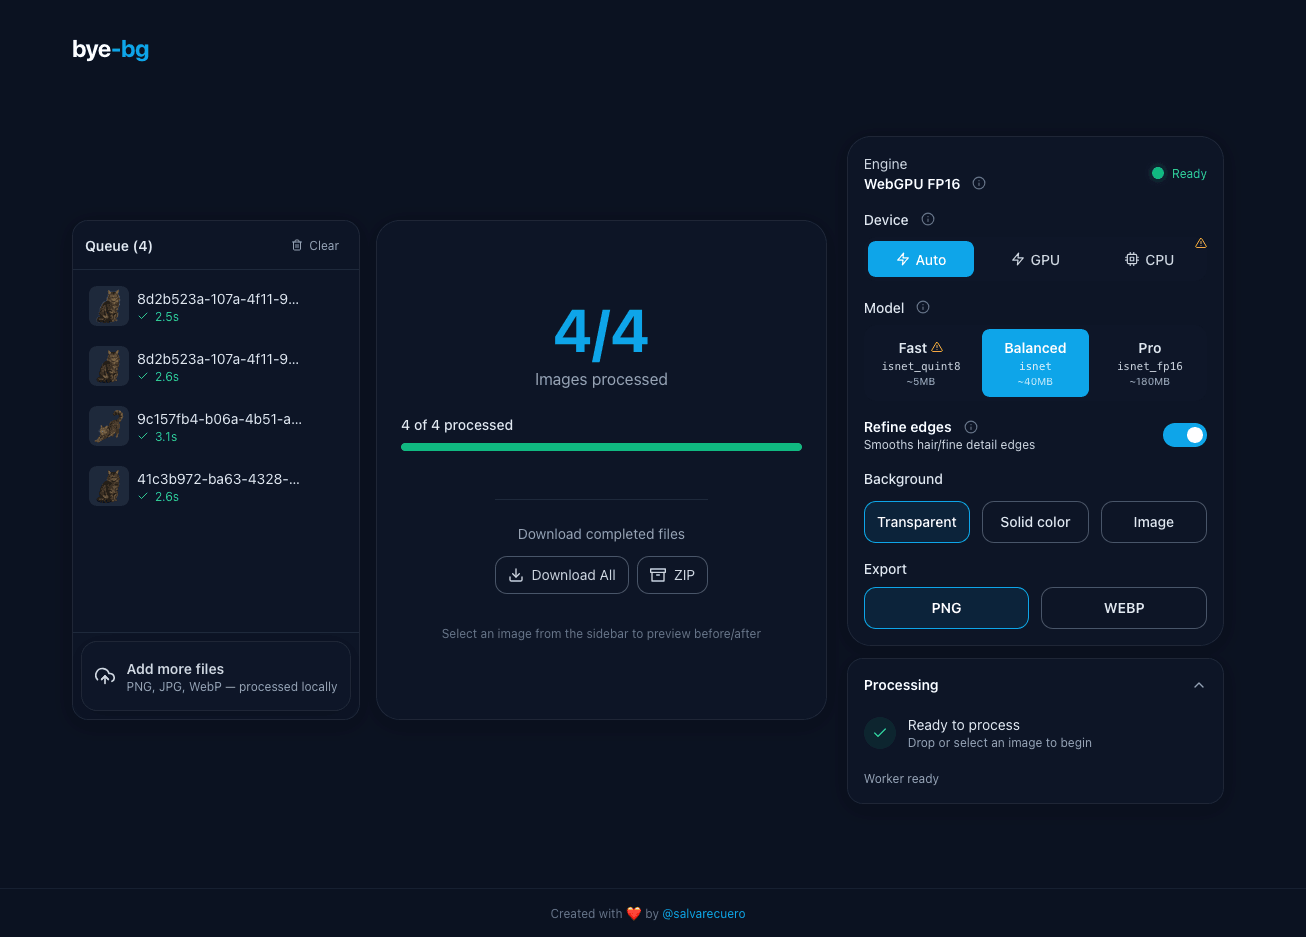Click the Queue (4) heading

tap(119, 246)
